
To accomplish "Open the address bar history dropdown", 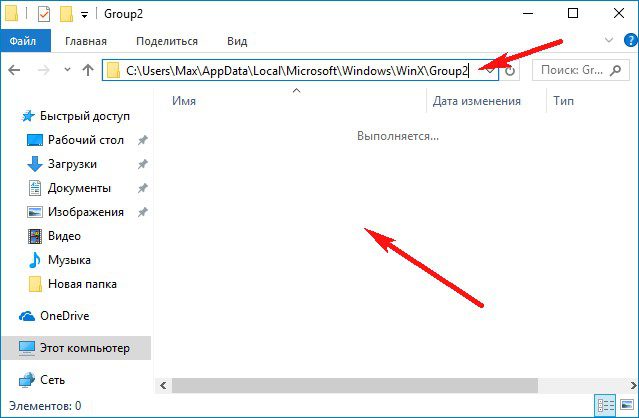I will 490,71.
